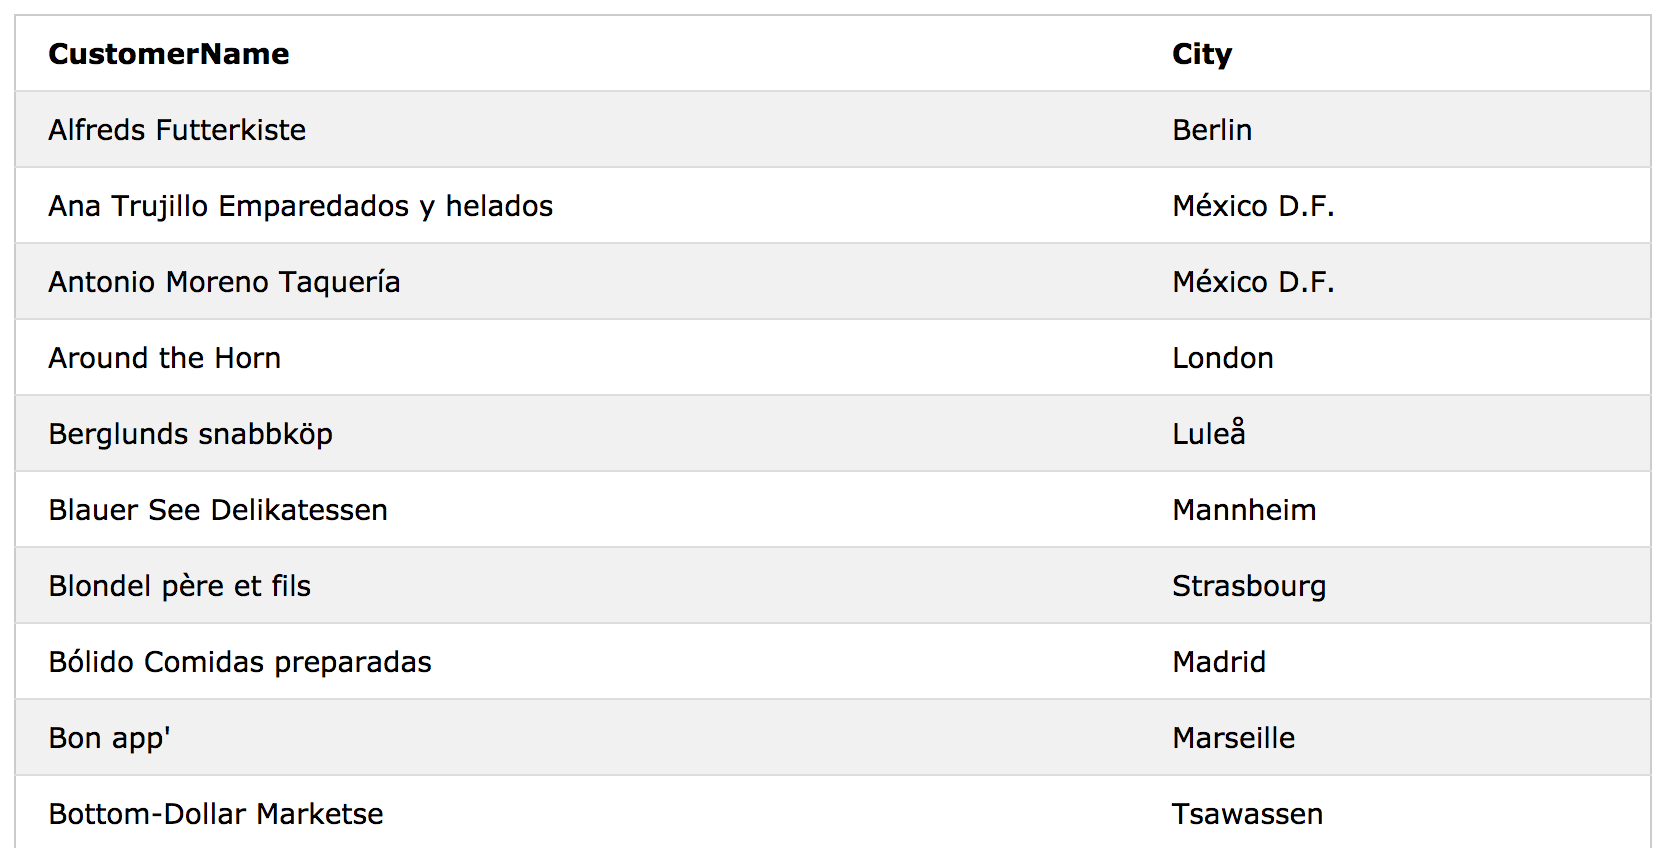This screenshot has height=848, width=1662.
Task: Click Ana Trujillo Emparedados y helados
Action: [x=301, y=206]
